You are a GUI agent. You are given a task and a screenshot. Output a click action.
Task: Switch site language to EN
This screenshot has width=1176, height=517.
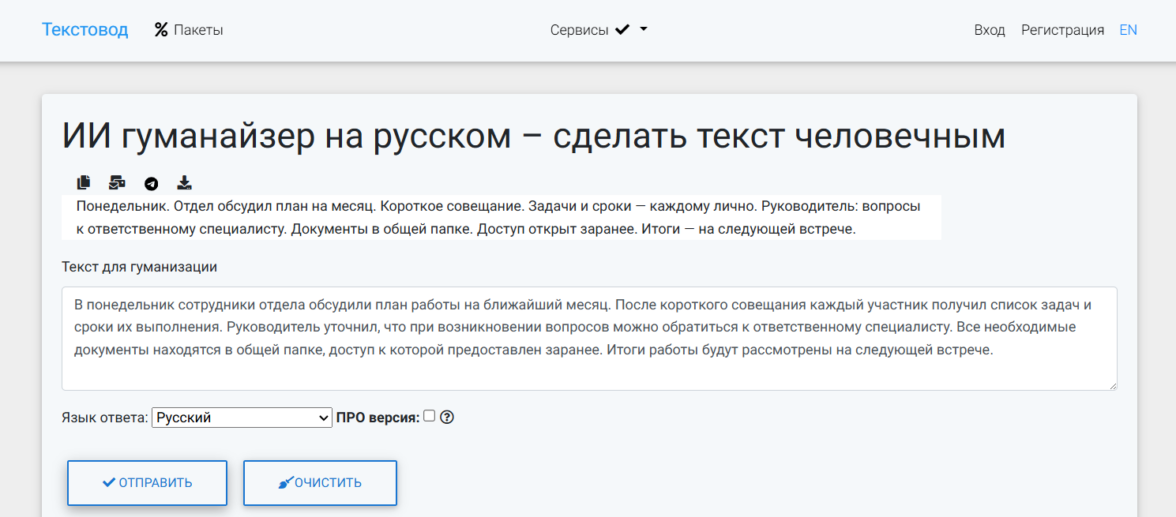(1128, 30)
